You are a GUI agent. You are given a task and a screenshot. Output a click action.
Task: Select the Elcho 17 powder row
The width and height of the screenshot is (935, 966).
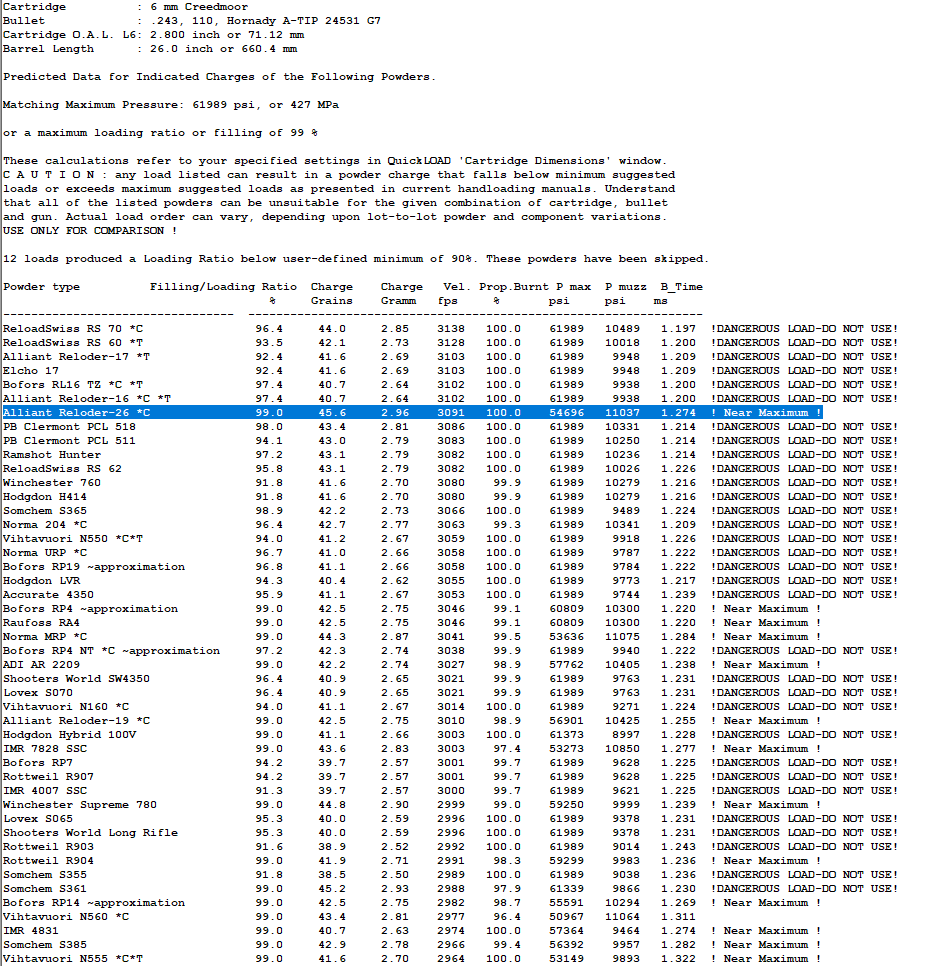click(x=450, y=371)
